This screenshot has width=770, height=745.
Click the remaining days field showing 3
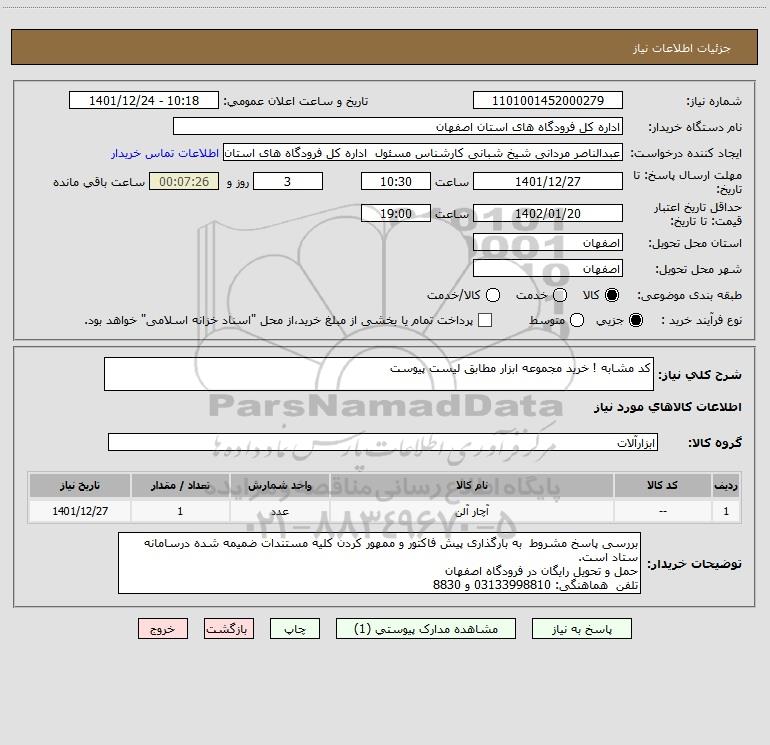tap(288, 181)
